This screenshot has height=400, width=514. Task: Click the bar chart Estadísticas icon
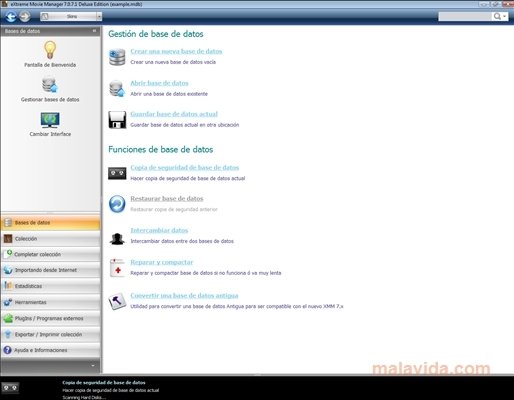pos(8,286)
